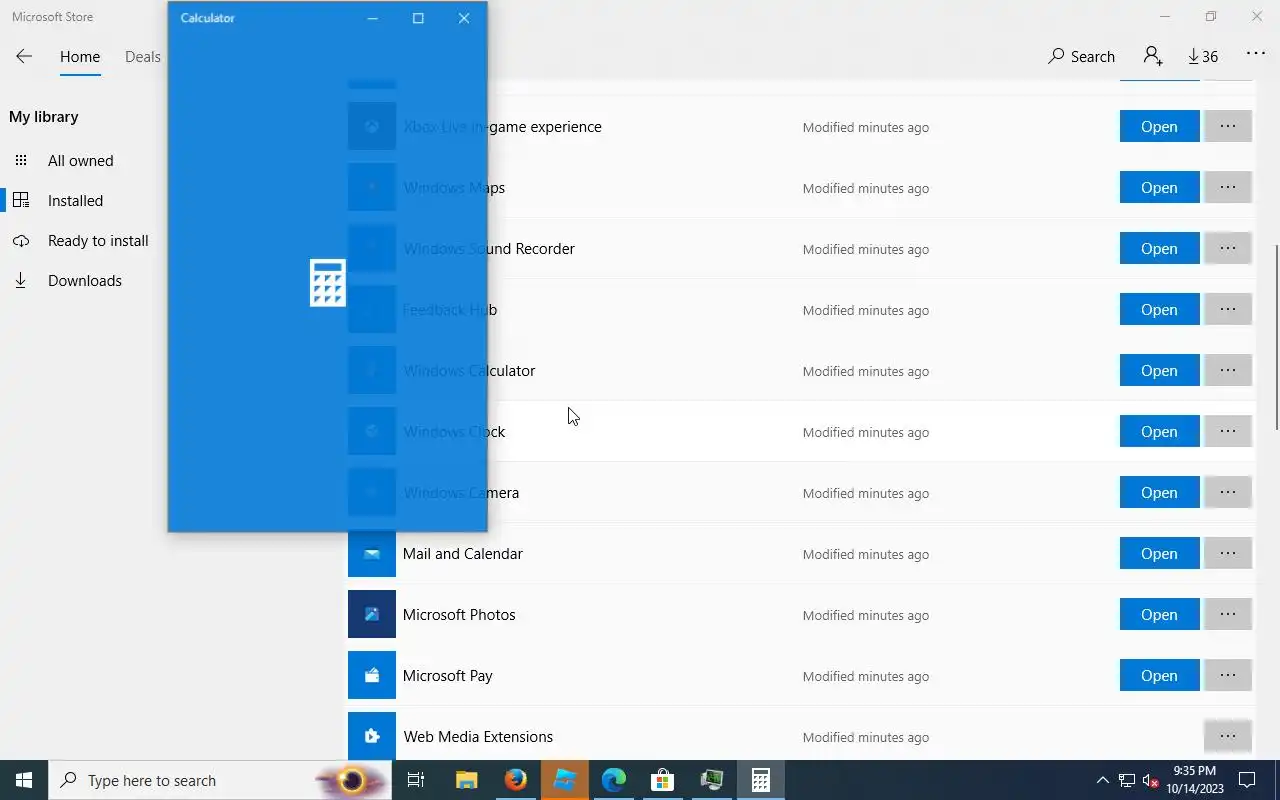The image size is (1280, 800).
Task: Open Mail and Calendar app
Action: 1159,553
